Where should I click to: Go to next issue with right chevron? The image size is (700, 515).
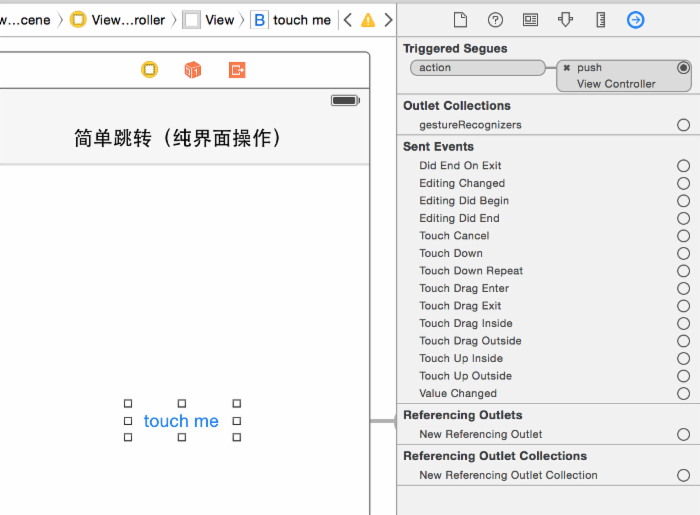pyautogui.click(x=388, y=20)
